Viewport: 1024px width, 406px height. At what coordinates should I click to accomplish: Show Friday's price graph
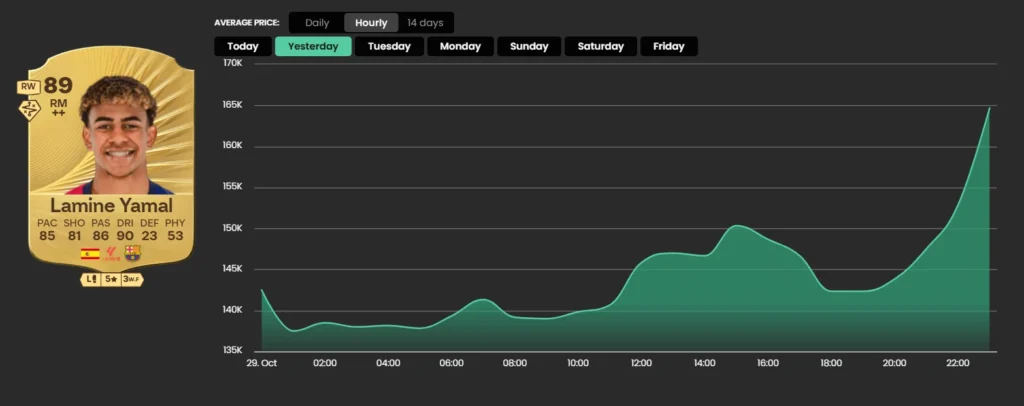click(x=669, y=46)
